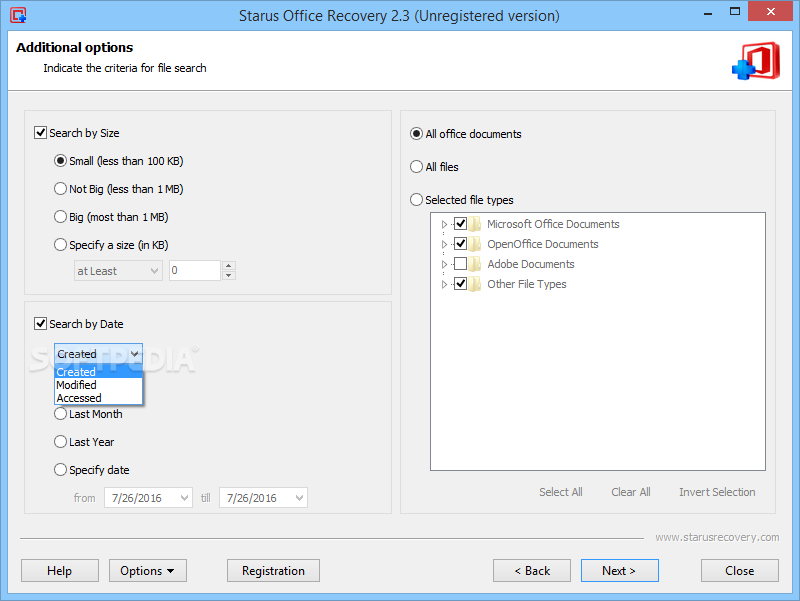Click the Adobe Documents folder icon

pos(474,264)
